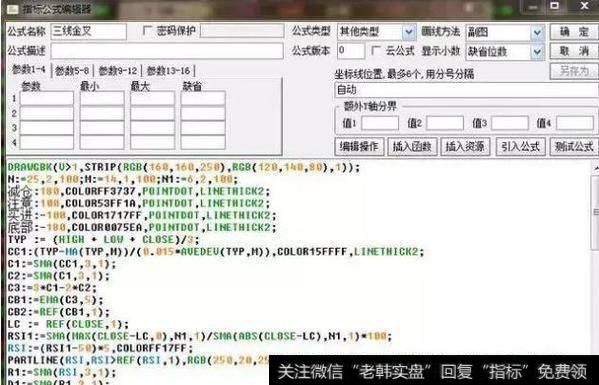
Task: Click row 2 最小 value field
Action: tap(102, 113)
